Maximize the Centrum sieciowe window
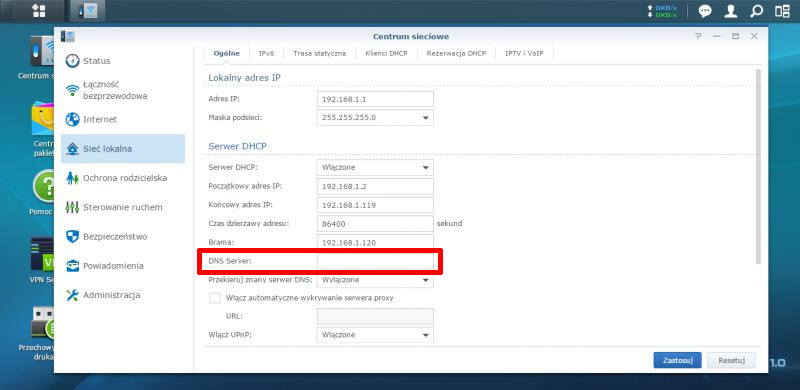 [x=735, y=36]
